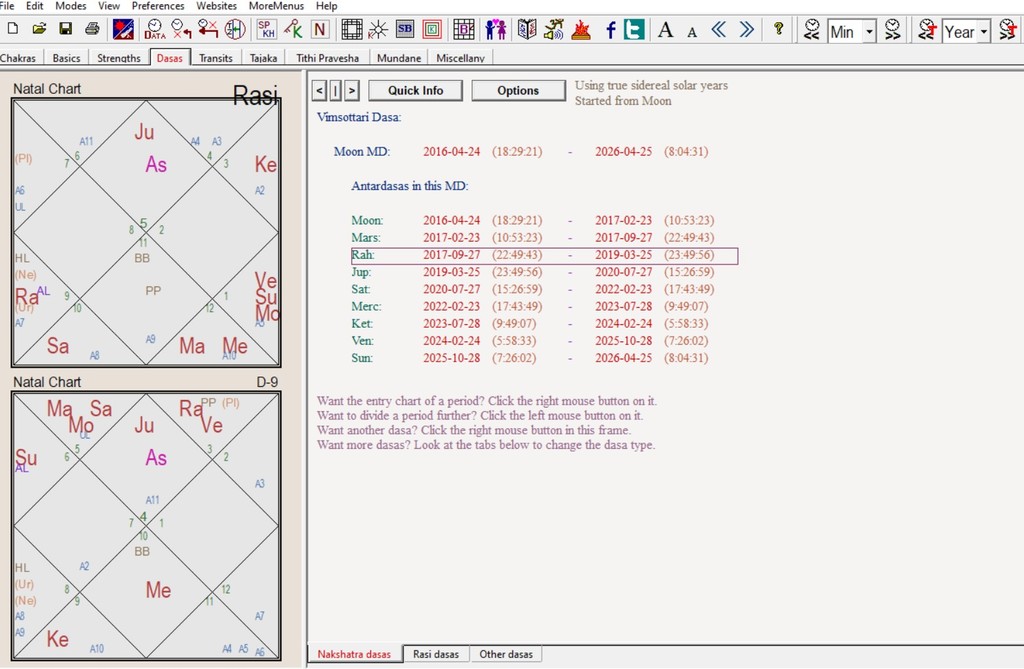The width and height of the screenshot is (1024, 669).
Task: Click the square grid chakra icon
Action: tap(351, 29)
